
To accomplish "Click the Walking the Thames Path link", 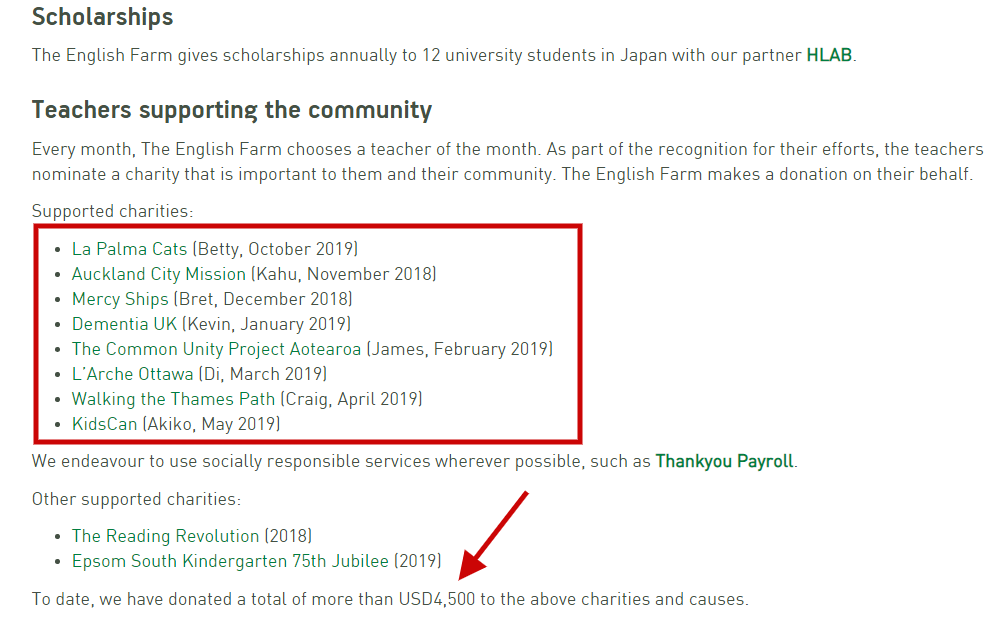I will [x=173, y=399].
